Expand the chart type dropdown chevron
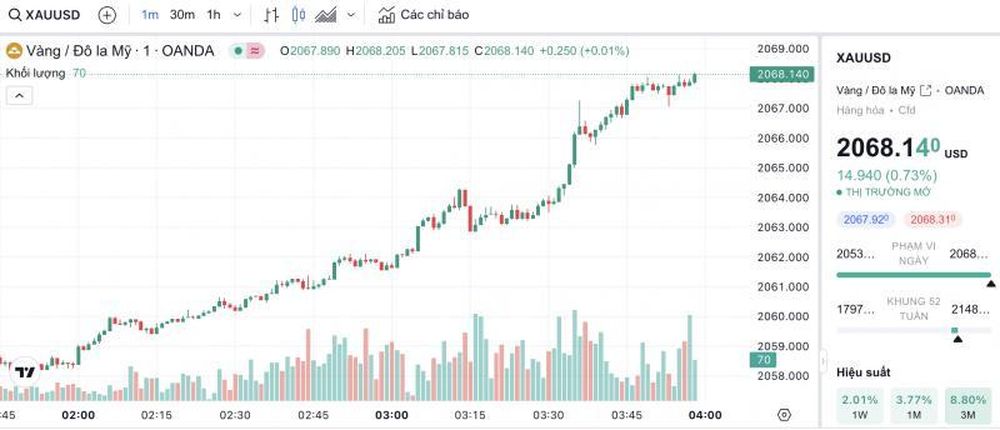 351,15
